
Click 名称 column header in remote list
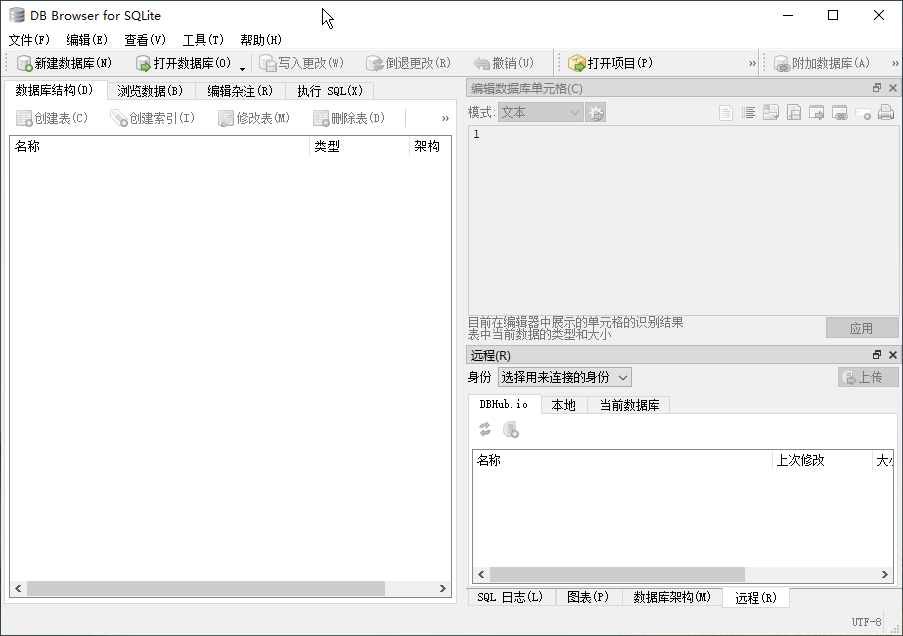click(623, 460)
